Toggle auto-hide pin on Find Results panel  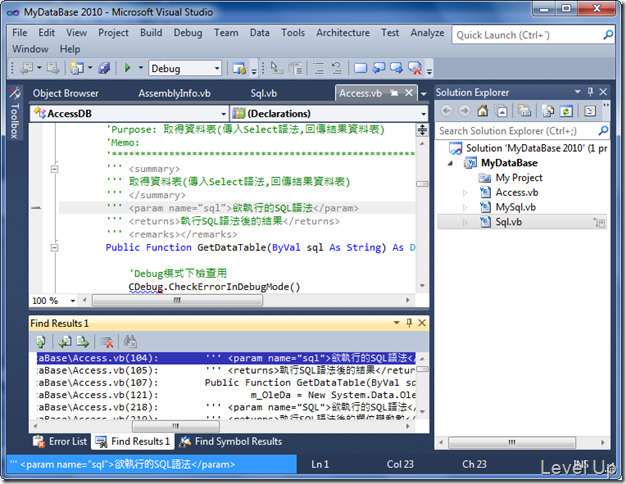pyautogui.click(x=409, y=323)
